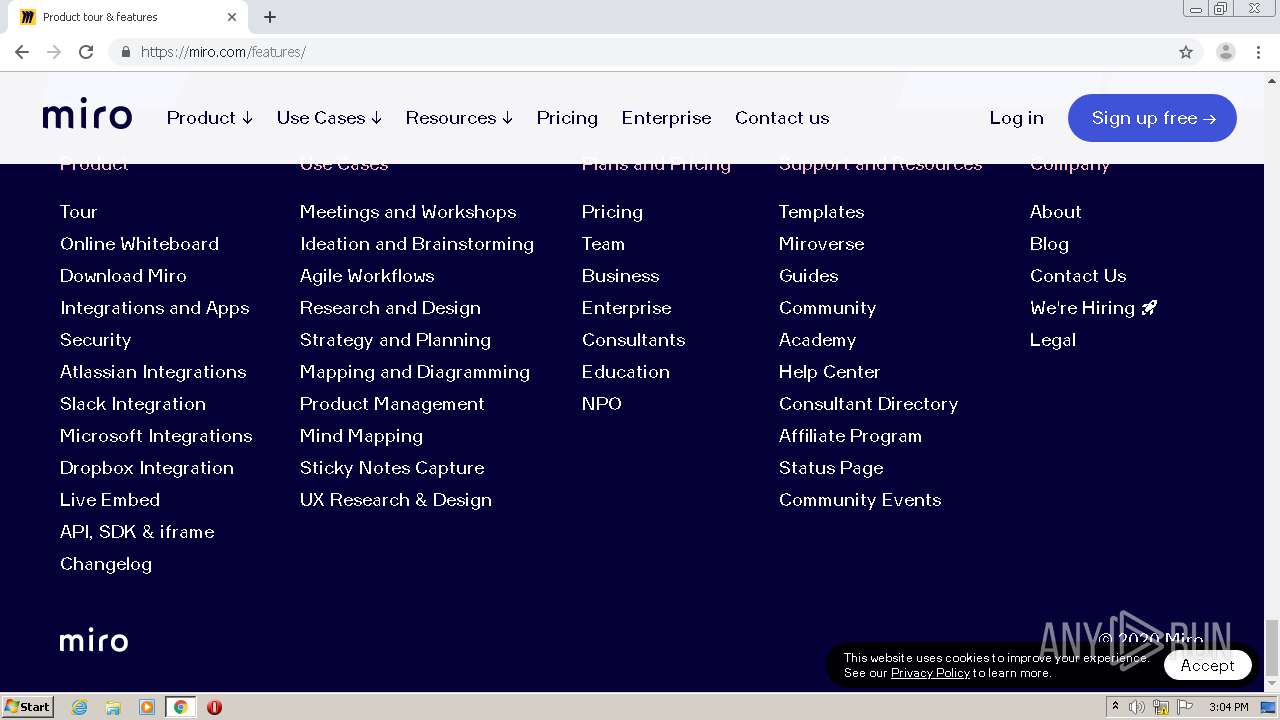Open Meetings and Workshops link
The height and width of the screenshot is (720, 1280).
(408, 212)
